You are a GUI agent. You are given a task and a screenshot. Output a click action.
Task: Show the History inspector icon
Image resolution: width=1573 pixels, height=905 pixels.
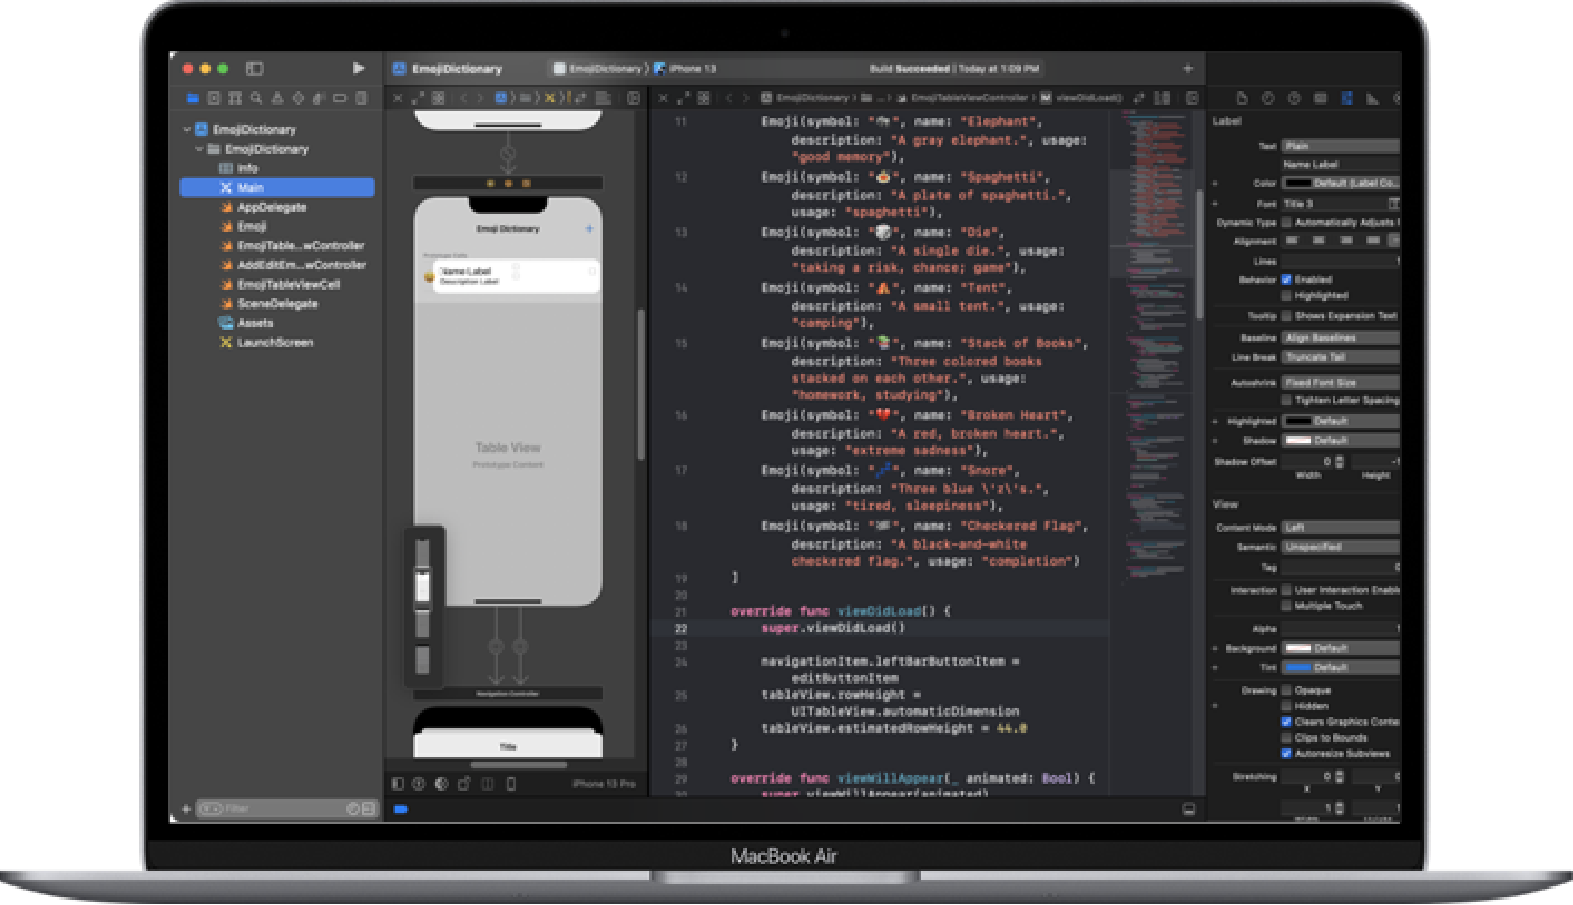[1268, 98]
